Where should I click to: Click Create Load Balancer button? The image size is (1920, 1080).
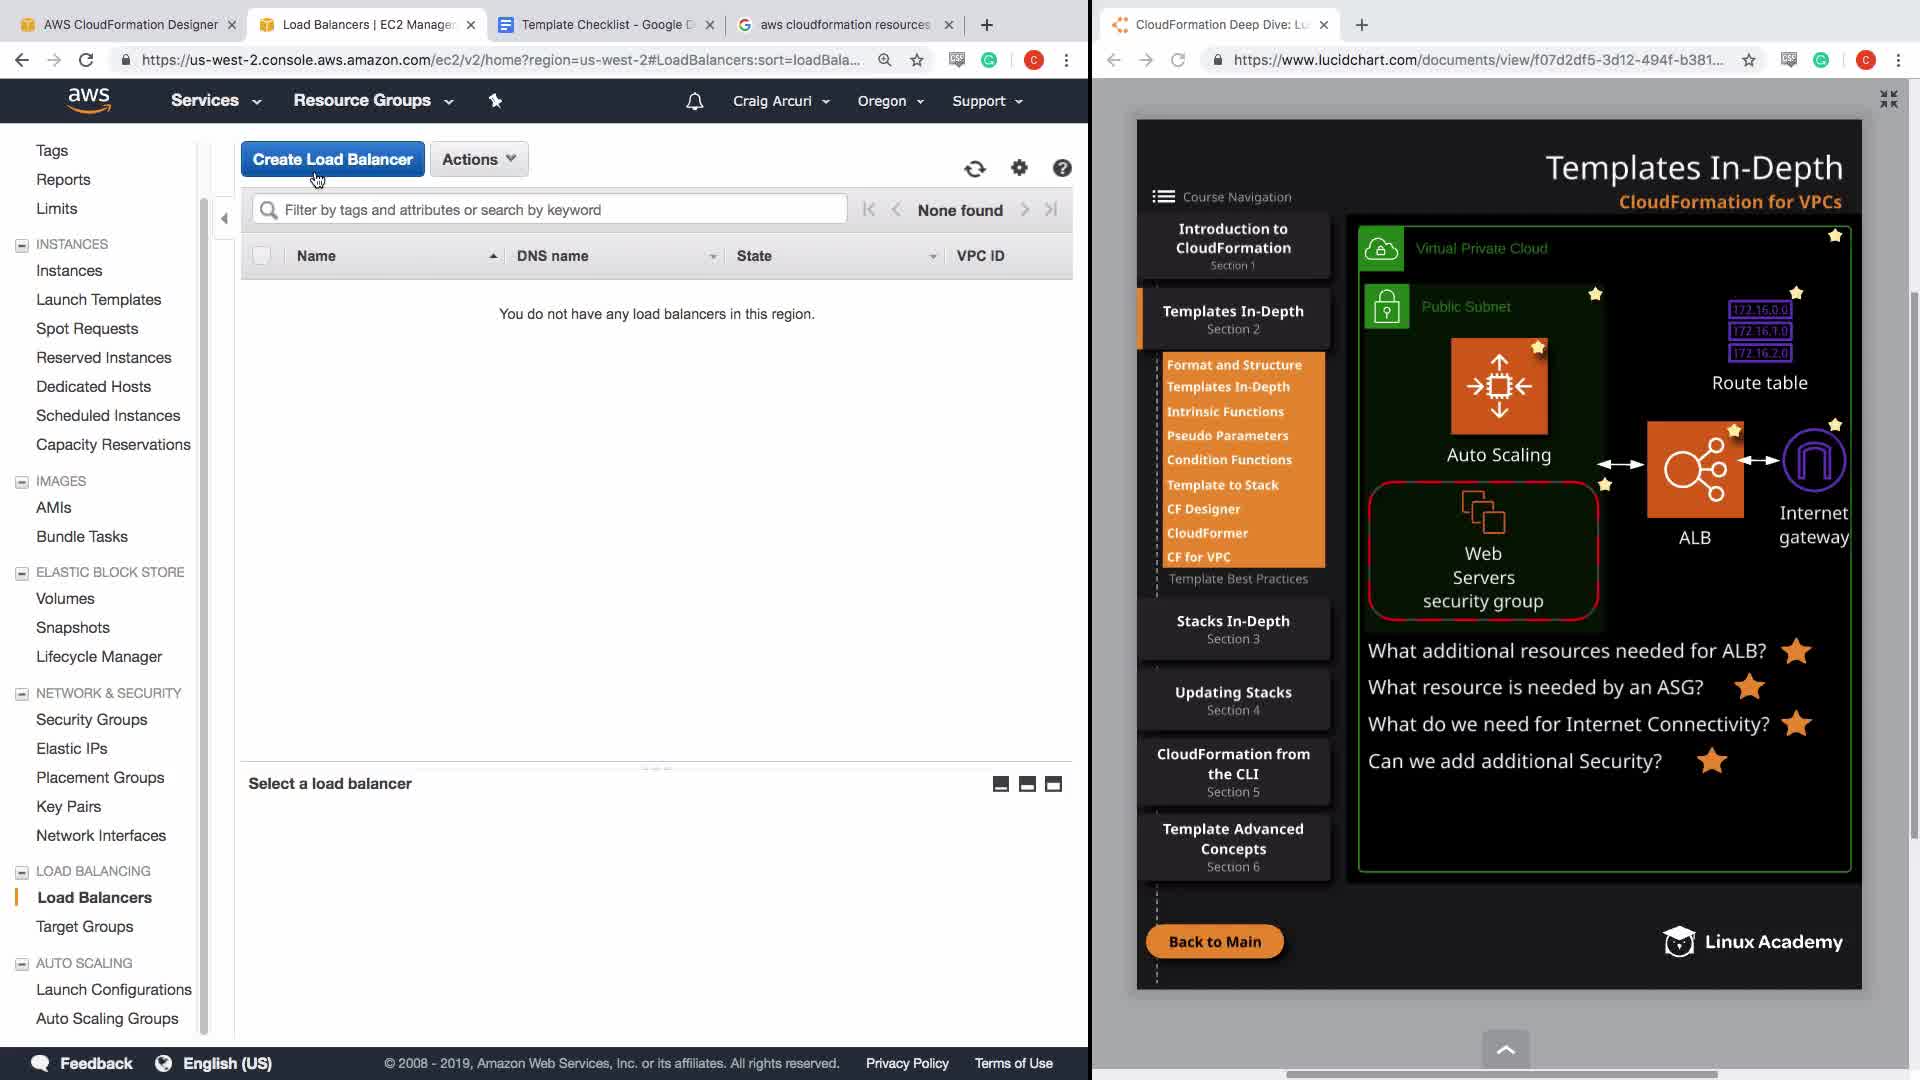(x=332, y=159)
